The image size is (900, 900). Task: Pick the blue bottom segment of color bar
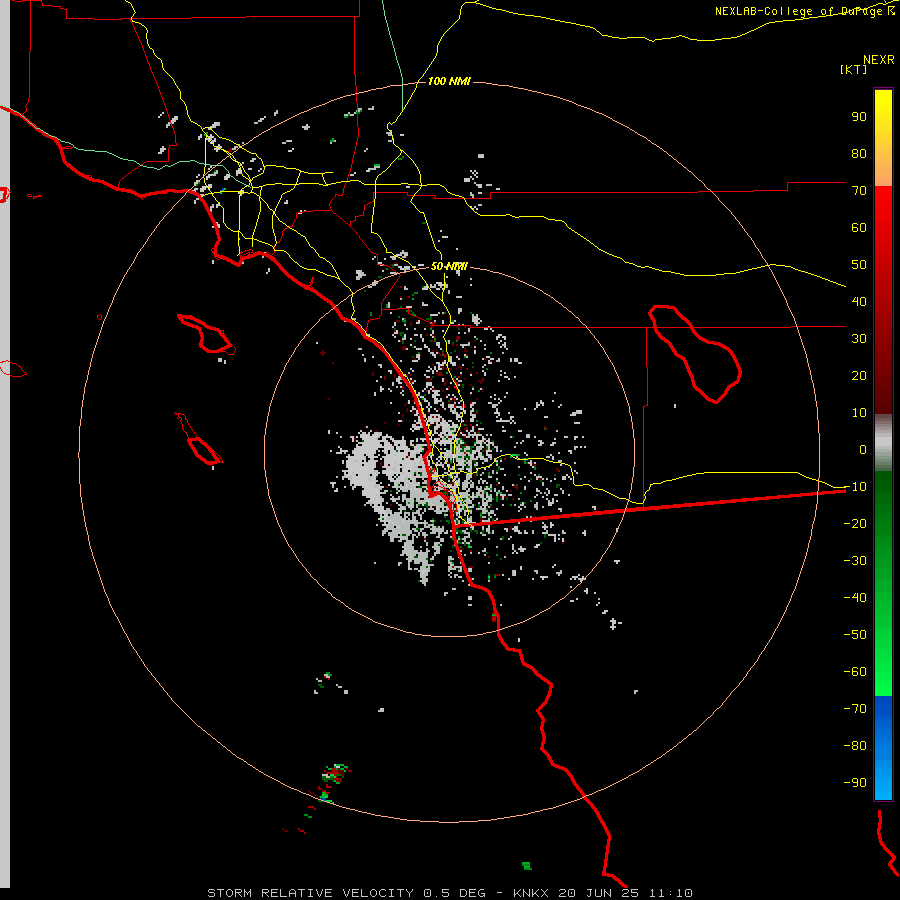click(x=883, y=748)
